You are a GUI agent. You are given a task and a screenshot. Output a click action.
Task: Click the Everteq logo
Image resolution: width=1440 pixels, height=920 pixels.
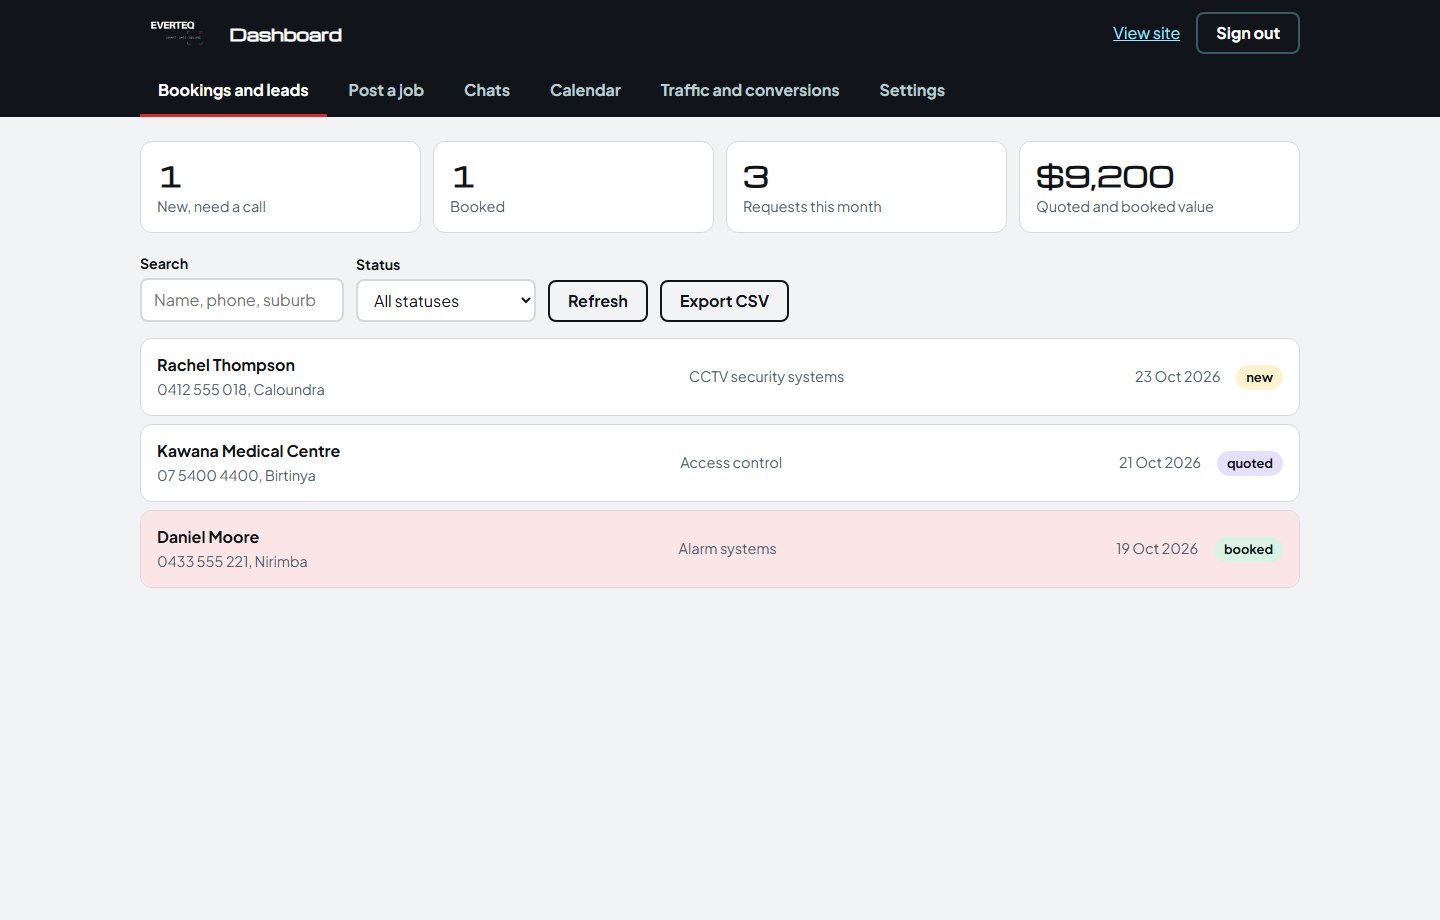176,33
